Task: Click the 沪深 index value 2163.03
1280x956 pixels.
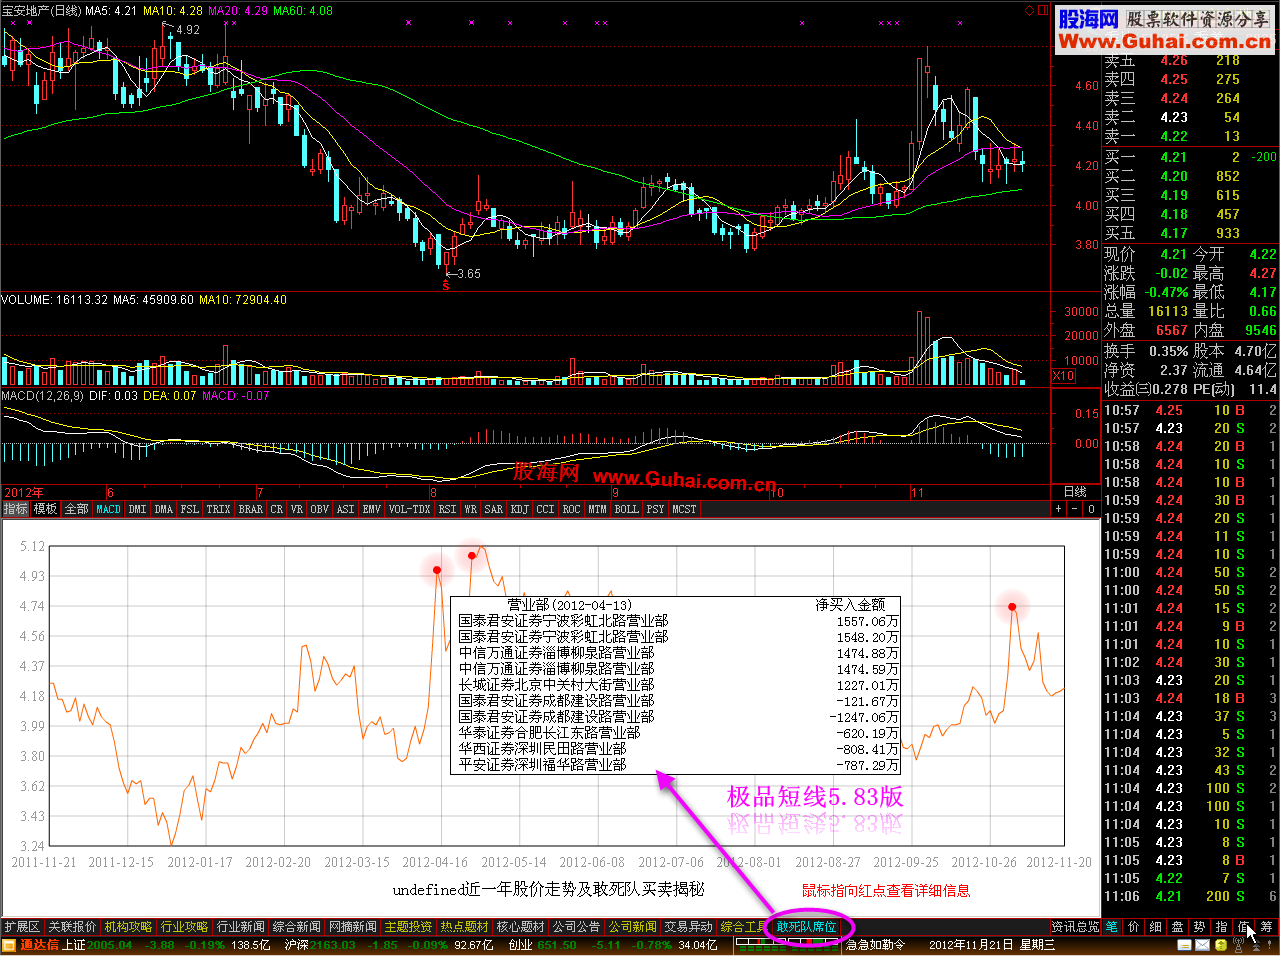Action: pyautogui.click(x=333, y=945)
